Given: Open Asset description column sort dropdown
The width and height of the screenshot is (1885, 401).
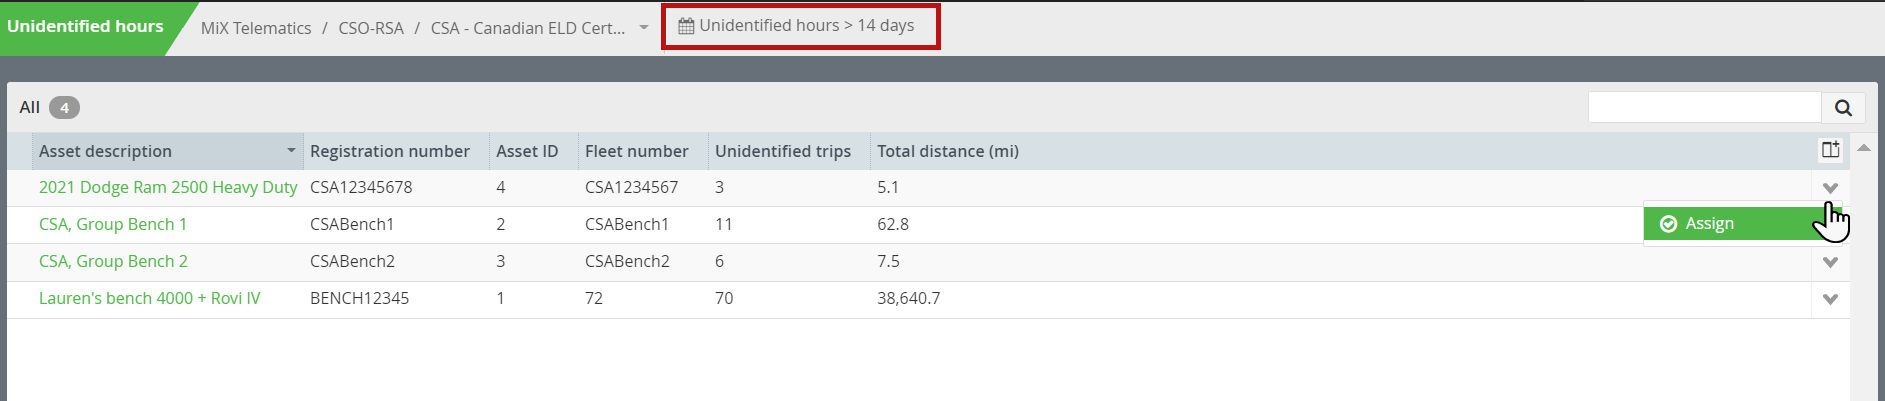Looking at the screenshot, I should click(291, 151).
